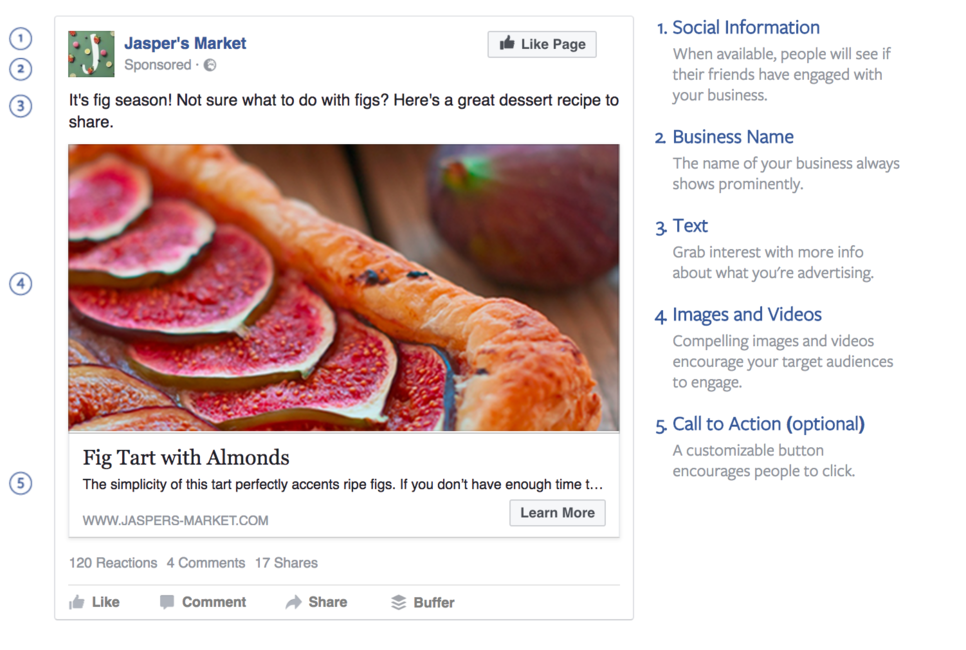Screen dimensions: 966x650
Task: Click the Comment speech bubble icon
Action: point(167,602)
